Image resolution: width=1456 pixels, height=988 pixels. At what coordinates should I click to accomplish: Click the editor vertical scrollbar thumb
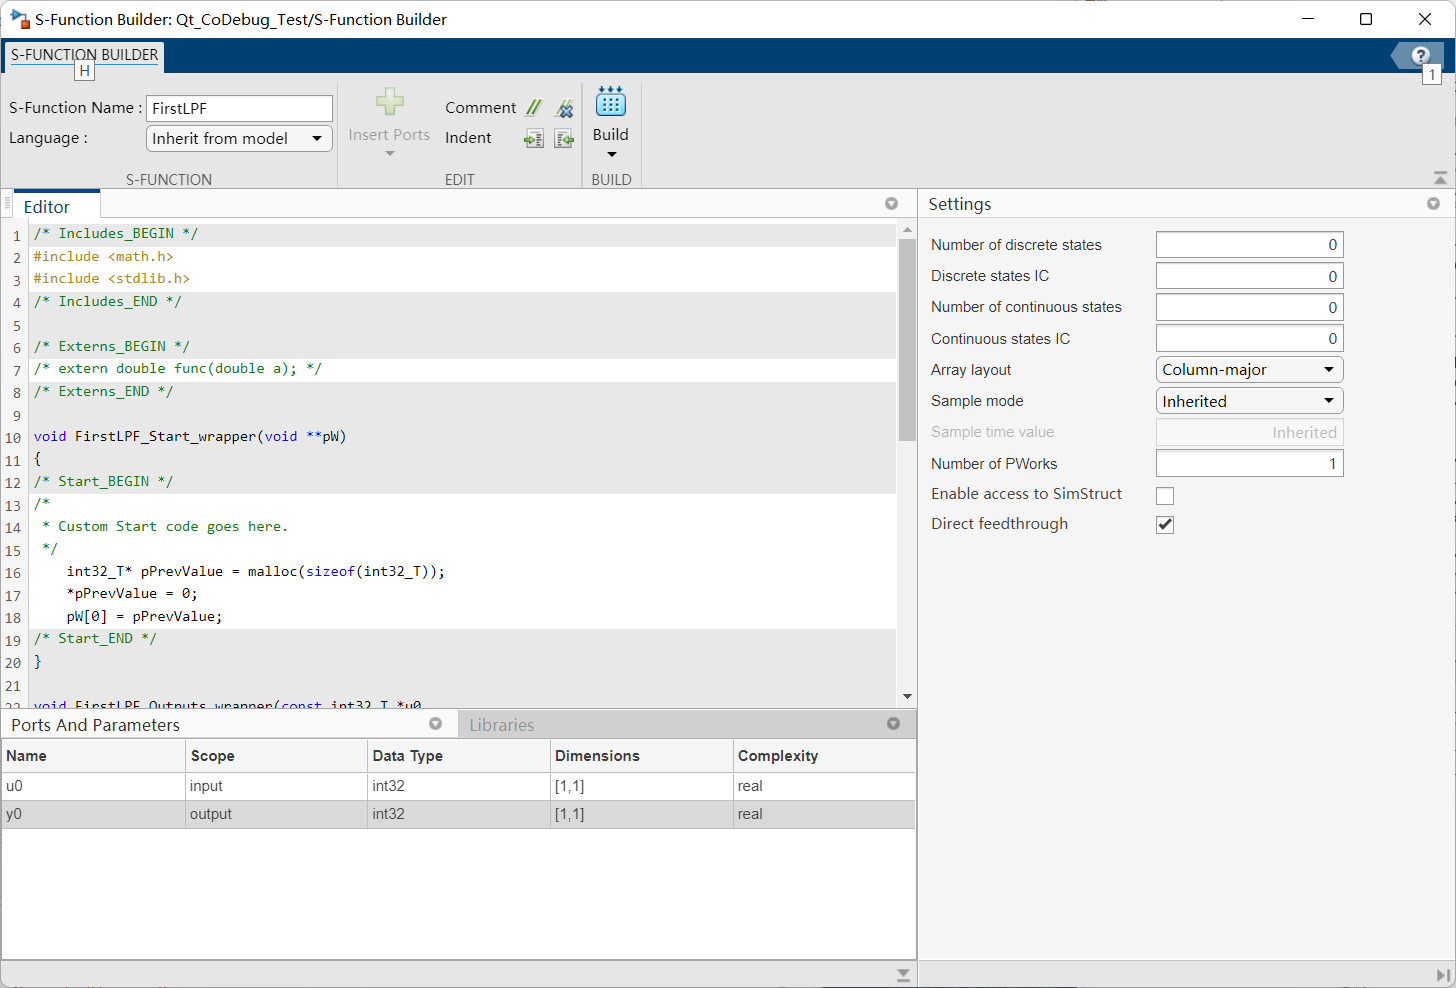[x=907, y=340]
